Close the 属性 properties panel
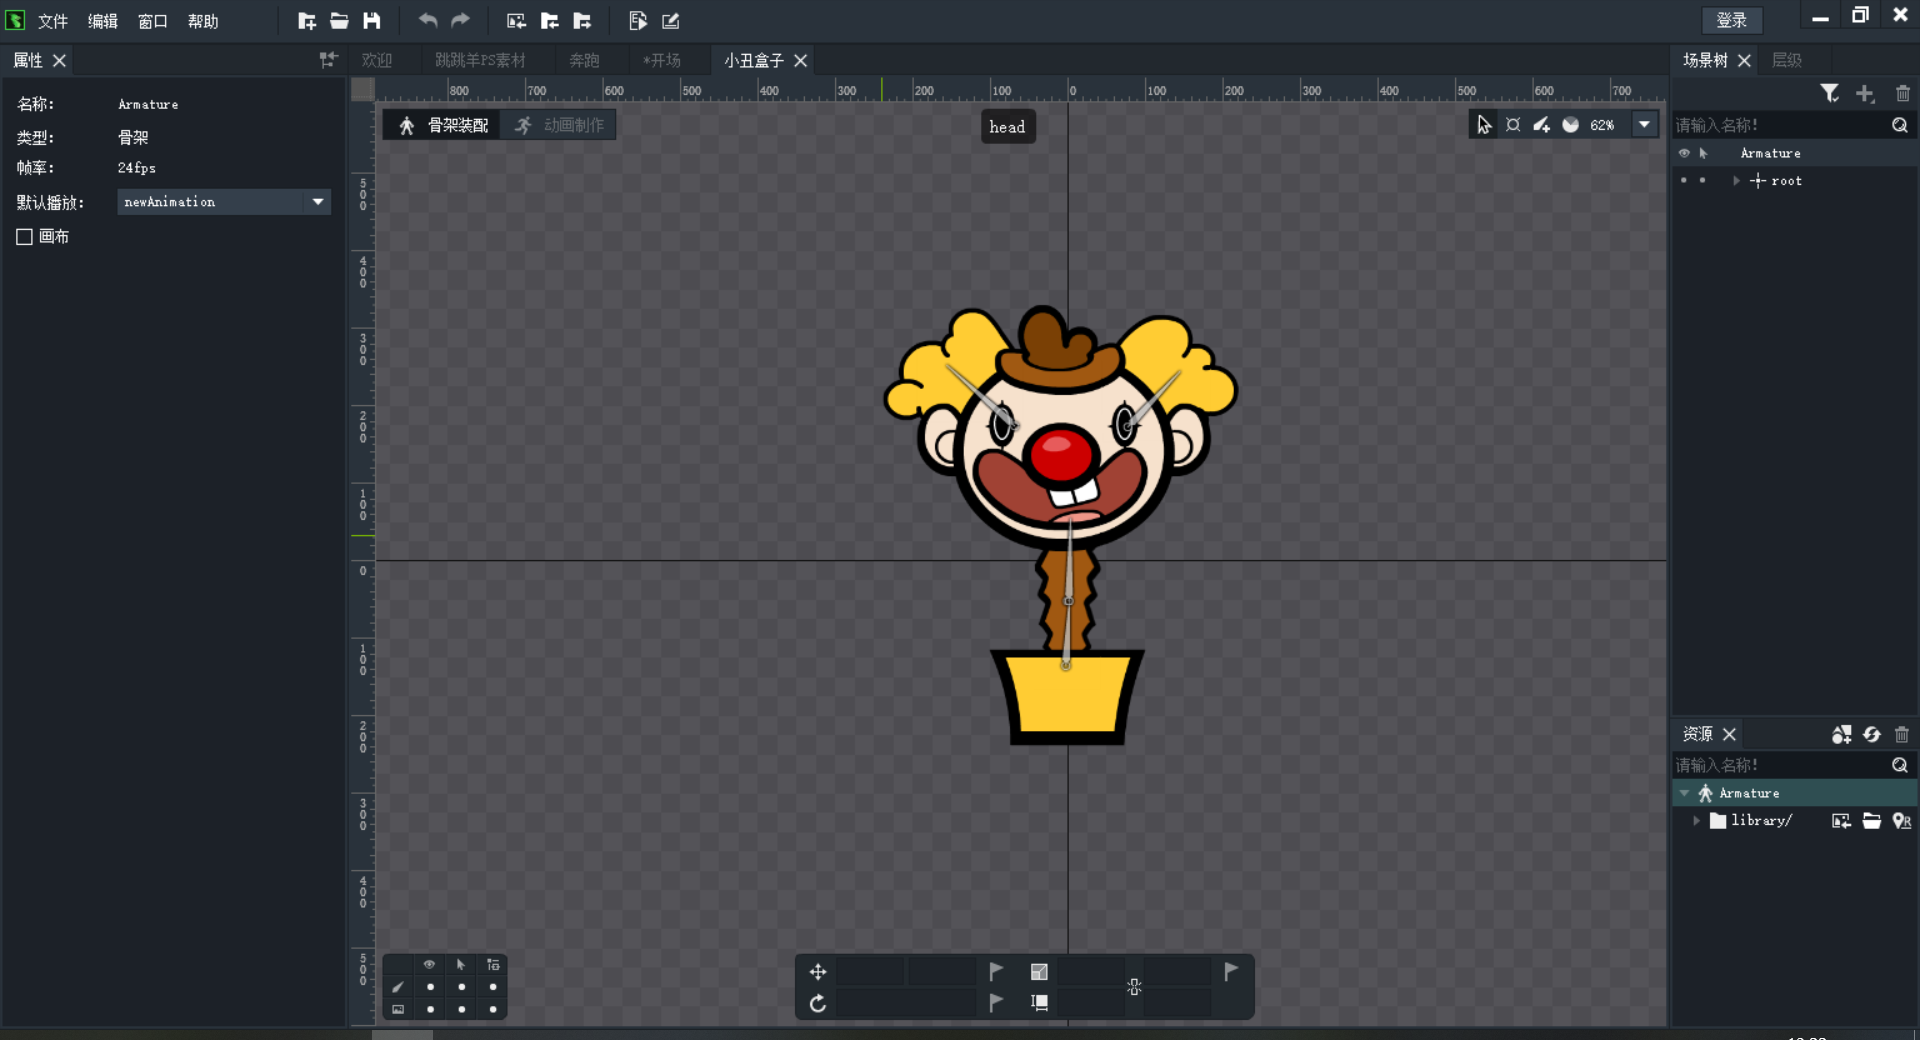The height and width of the screenshot is (1040, 1920). point(60,60)
